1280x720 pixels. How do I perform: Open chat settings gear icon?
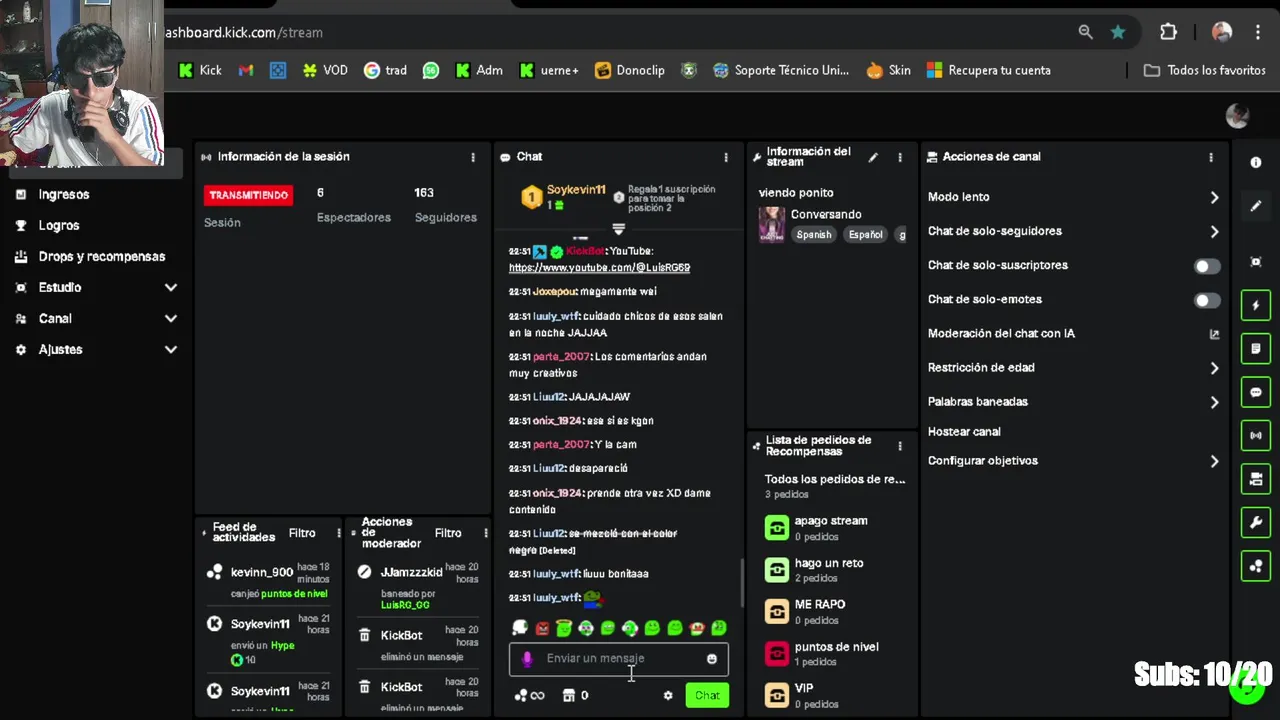668,696
